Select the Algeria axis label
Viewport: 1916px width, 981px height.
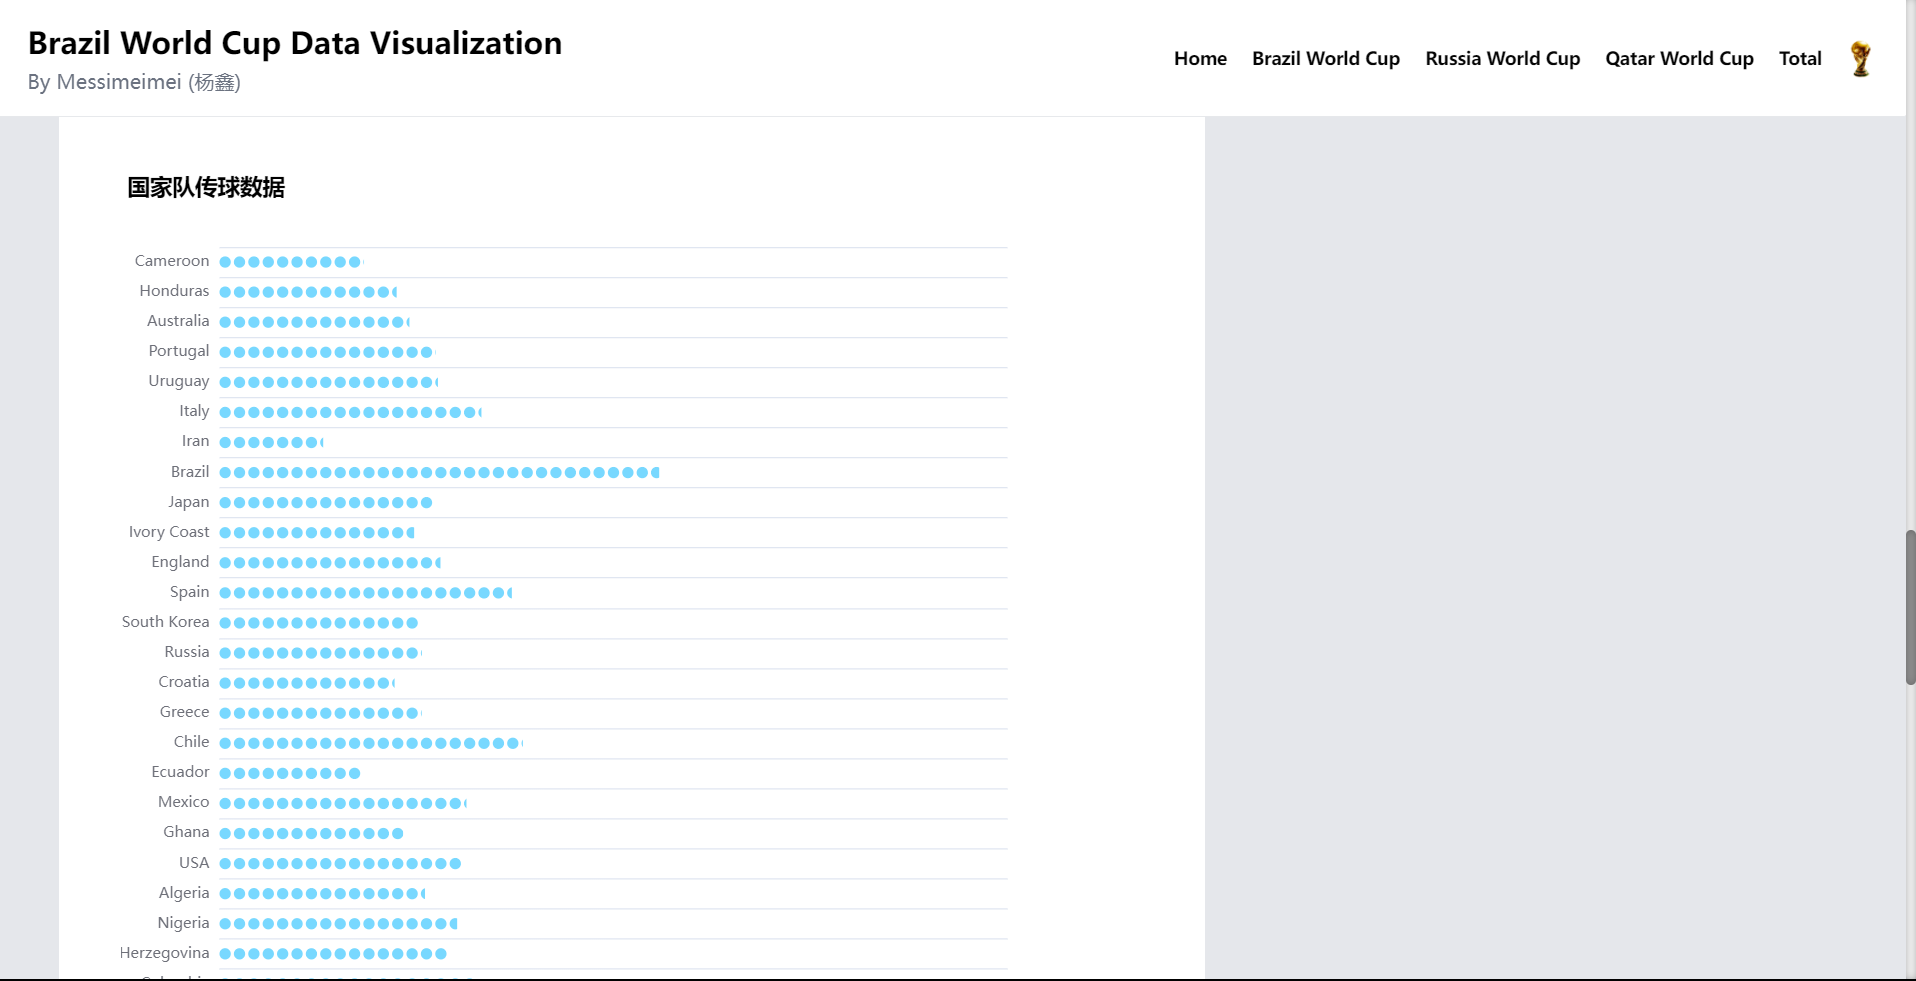pyautogui.click(x=184, y=893)
